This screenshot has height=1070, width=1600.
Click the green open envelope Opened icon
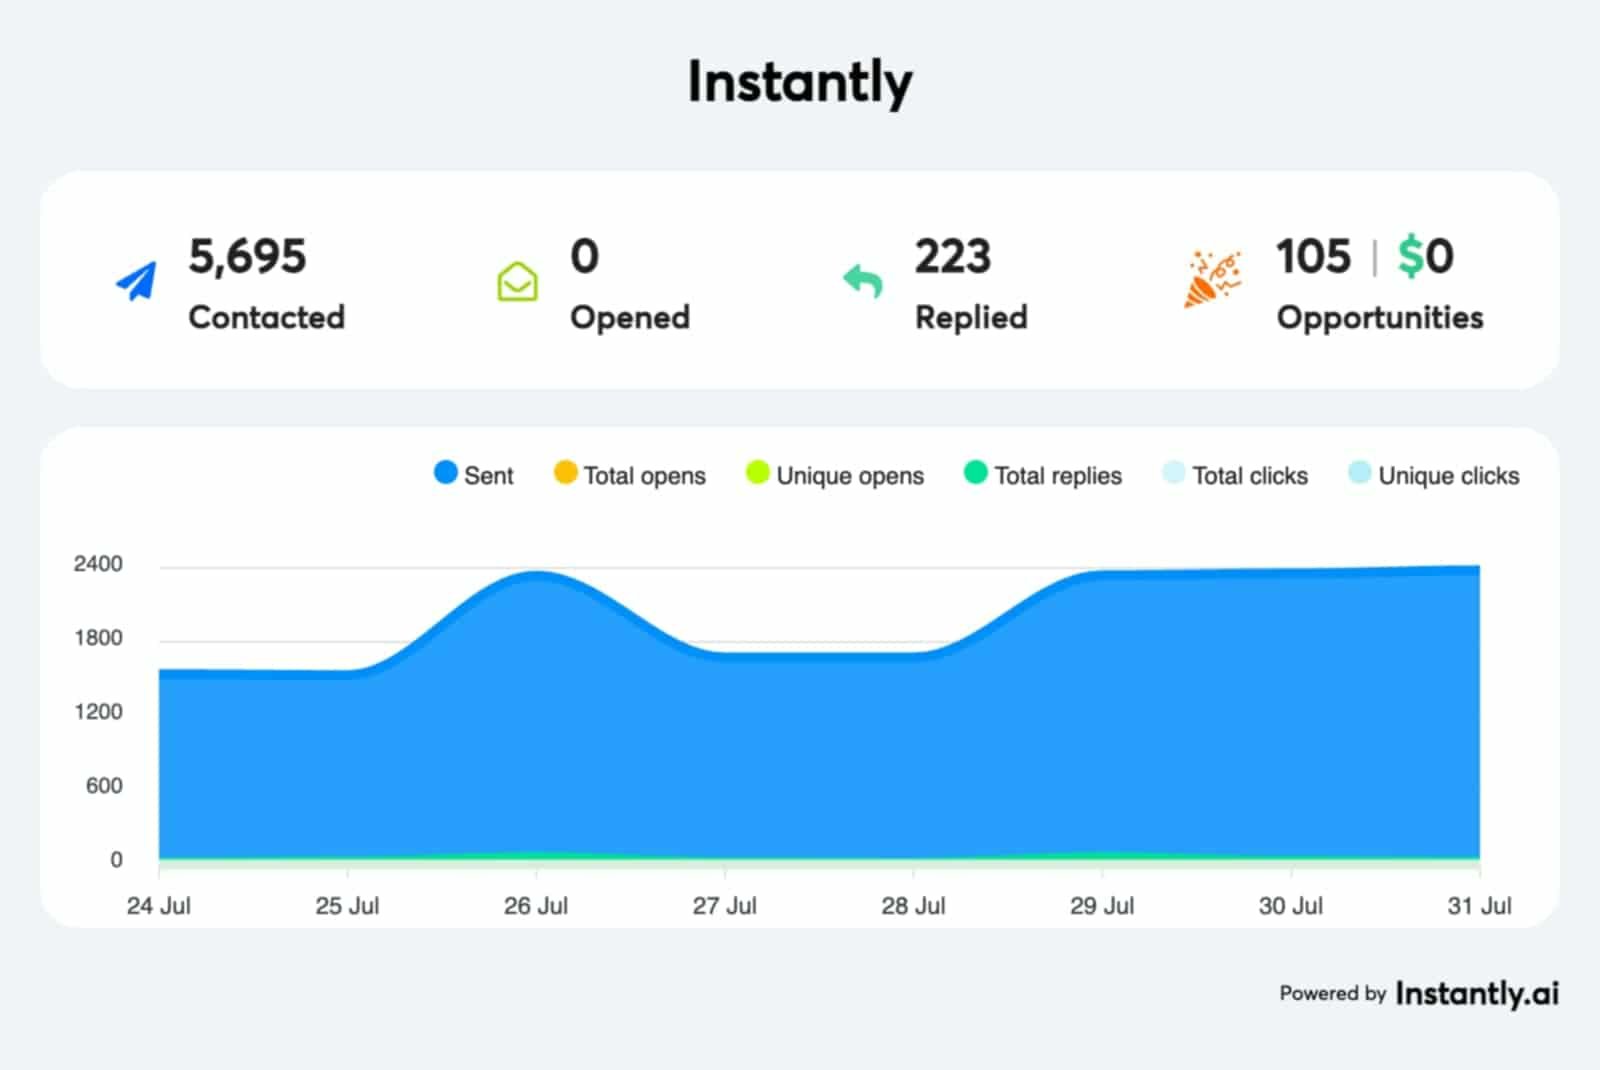pyautogui.click(x=517, y=282)
